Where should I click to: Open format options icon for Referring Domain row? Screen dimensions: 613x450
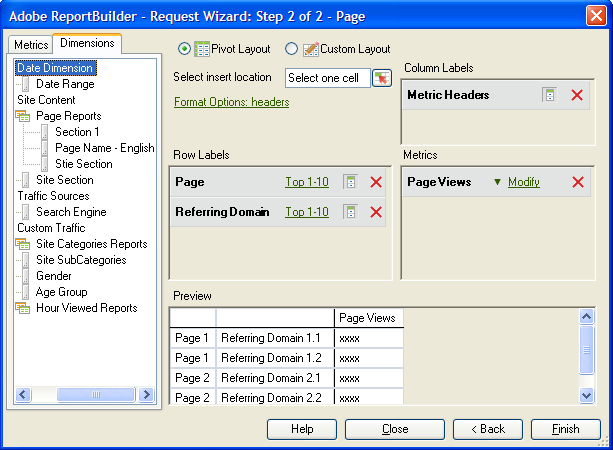[x=351, y=212]
